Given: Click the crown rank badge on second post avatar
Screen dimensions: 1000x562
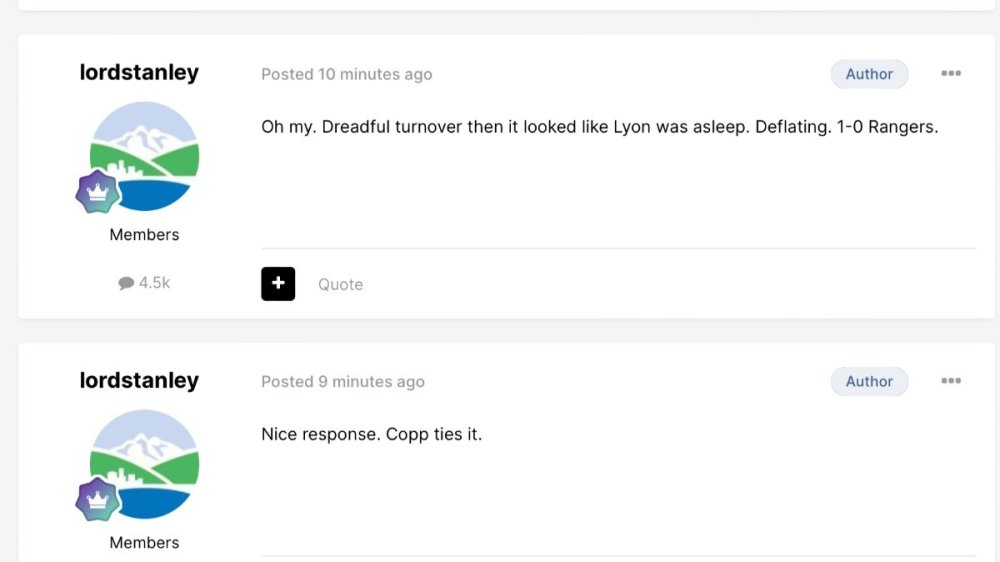Looking at the screenshot, I should [98, 500].
